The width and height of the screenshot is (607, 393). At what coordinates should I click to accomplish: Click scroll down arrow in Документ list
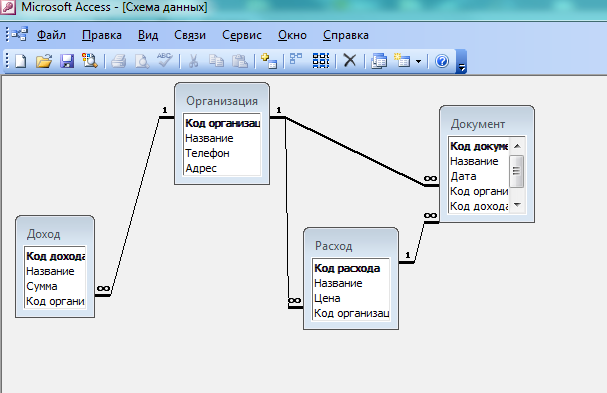[x=517, y=205]
